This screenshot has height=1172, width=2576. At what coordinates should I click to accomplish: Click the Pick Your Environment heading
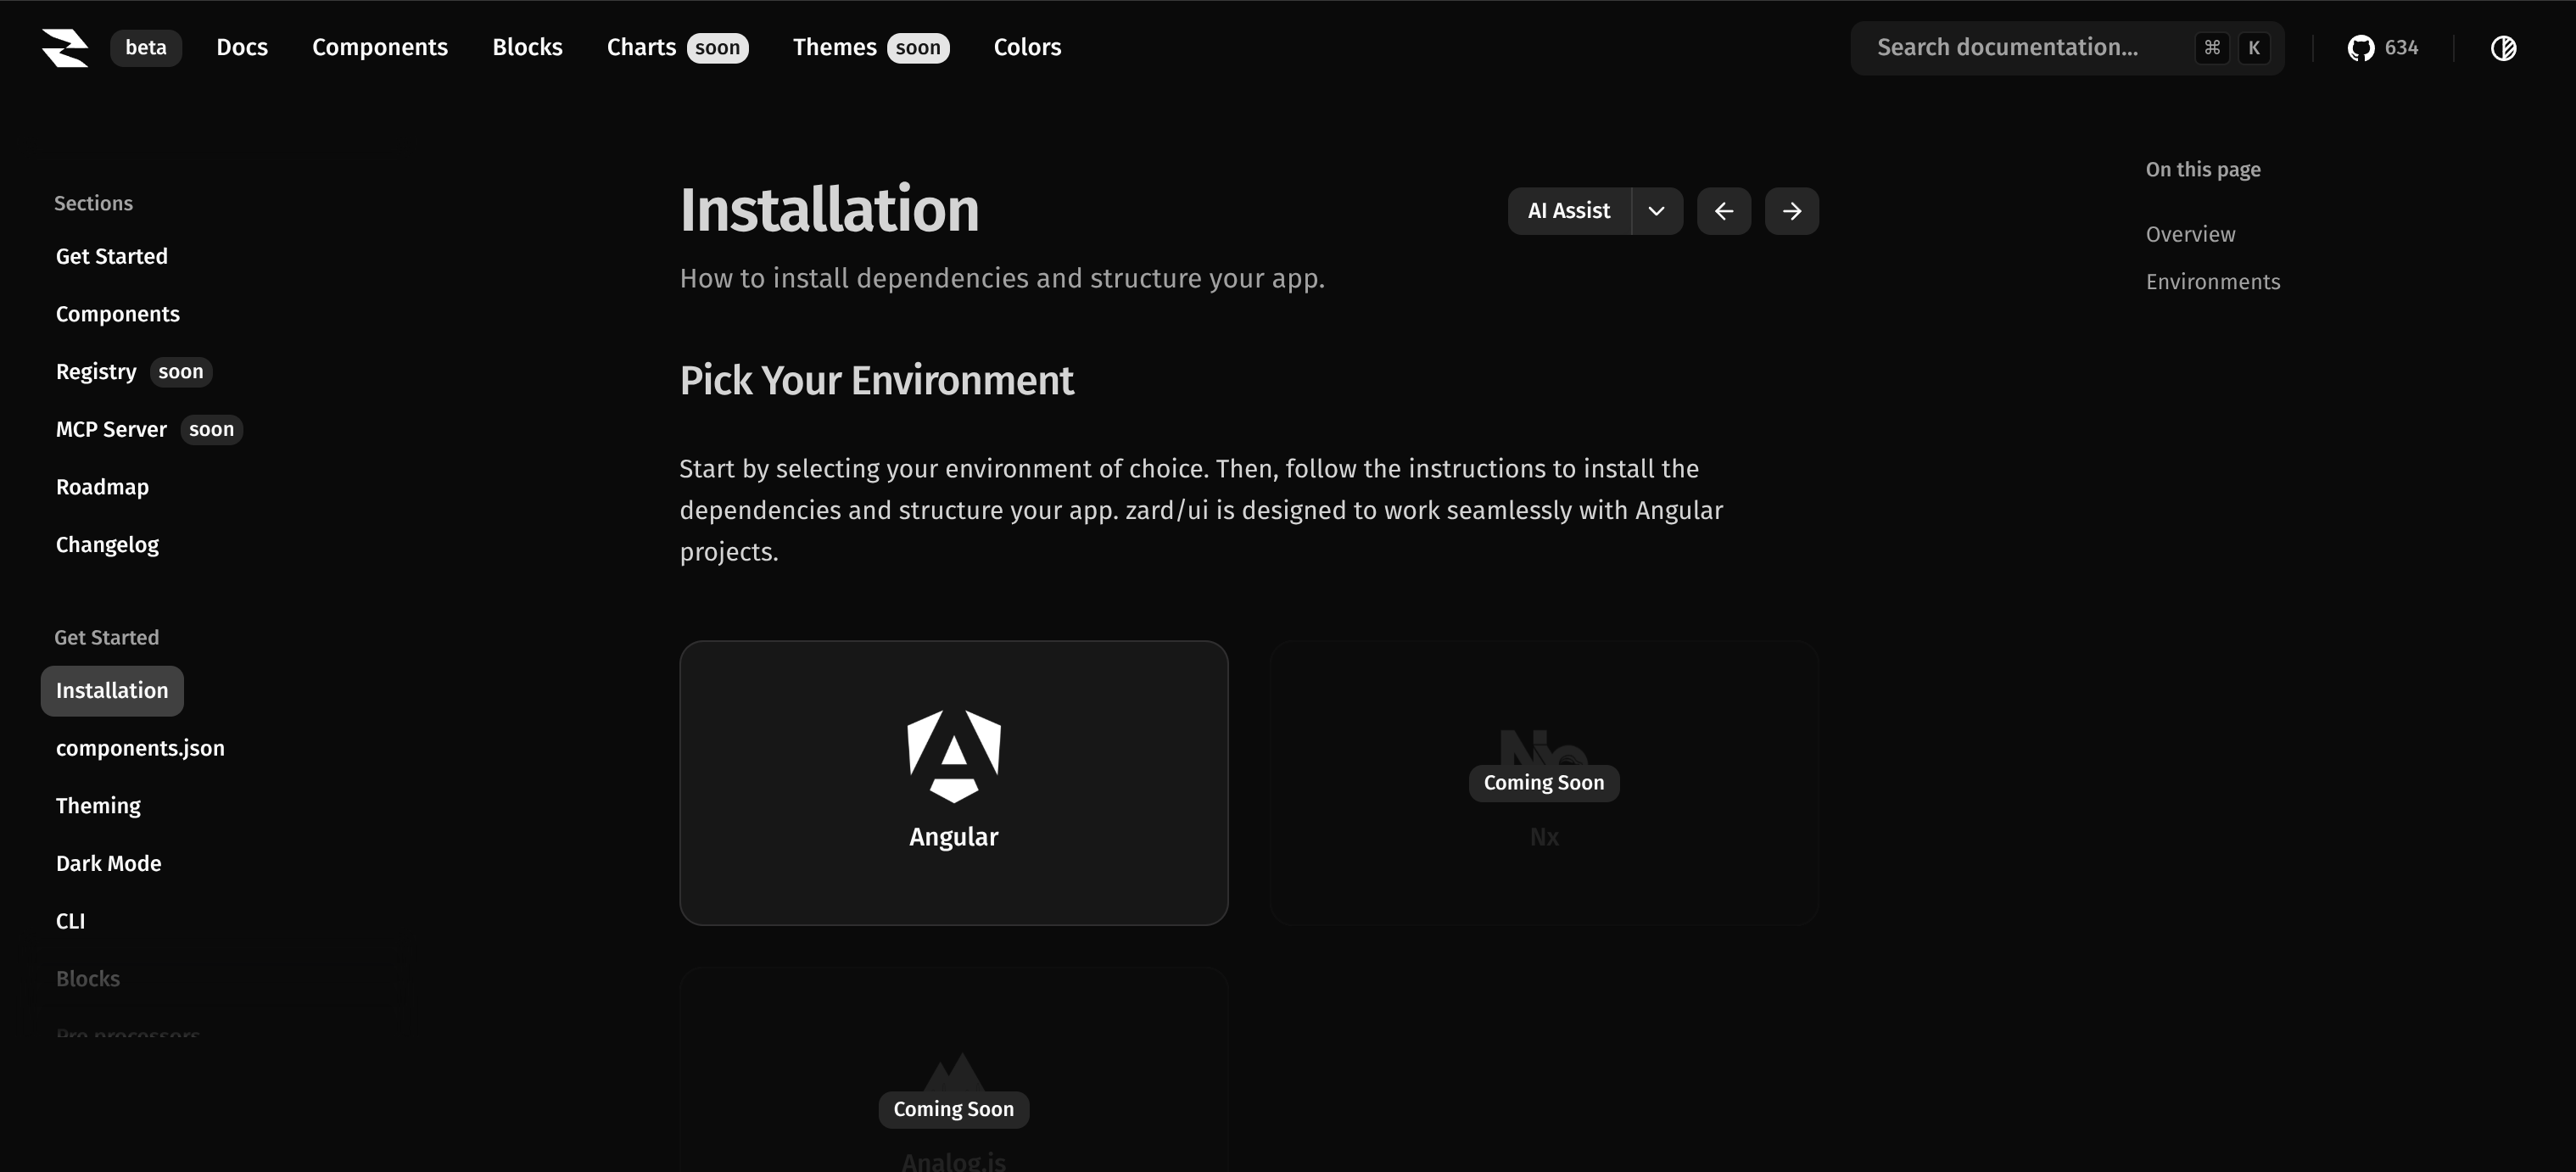tap(876, 380)
